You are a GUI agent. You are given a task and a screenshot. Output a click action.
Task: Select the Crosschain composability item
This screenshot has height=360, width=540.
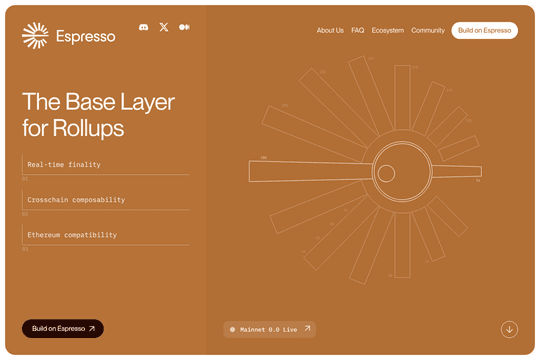[105, 200]
